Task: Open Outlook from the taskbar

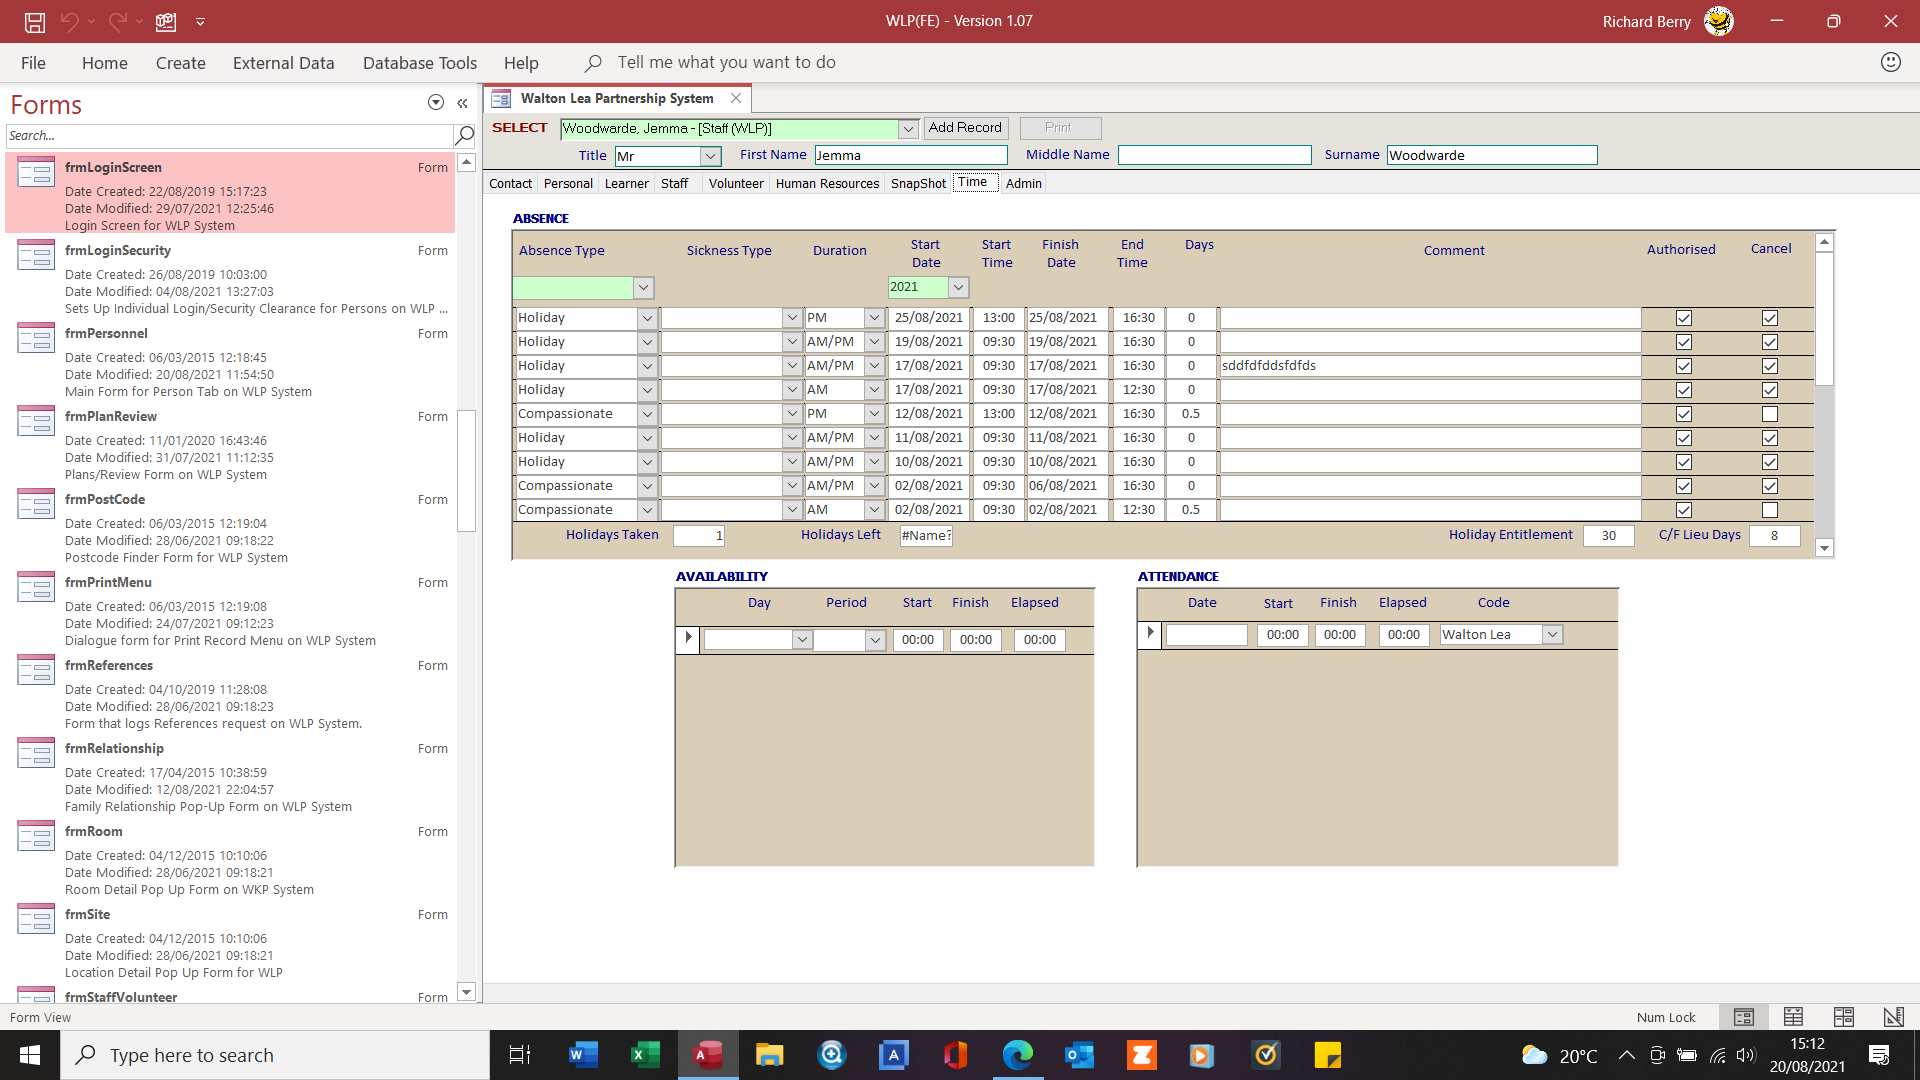Action: pos(1079,1055)
